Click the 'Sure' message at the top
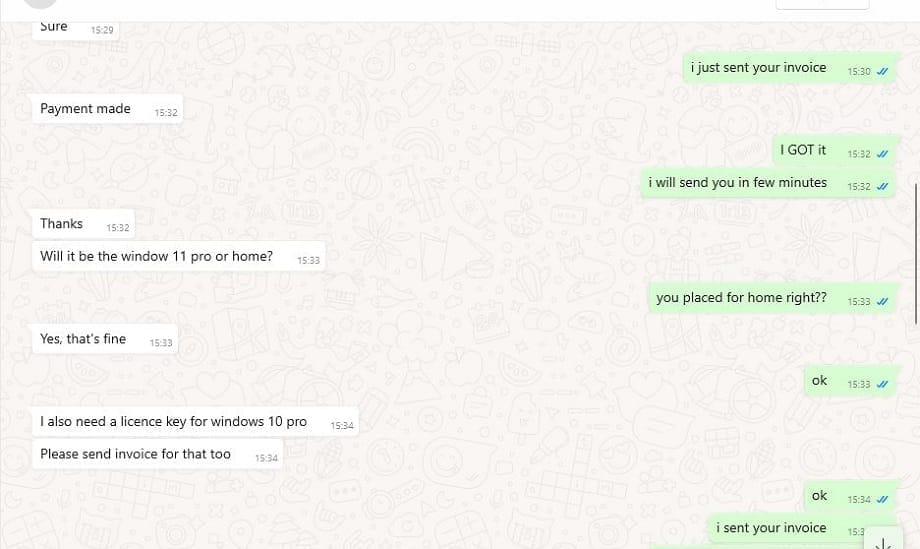The width and height of the screenshot is (920, 549). click(x=76, y=29)
